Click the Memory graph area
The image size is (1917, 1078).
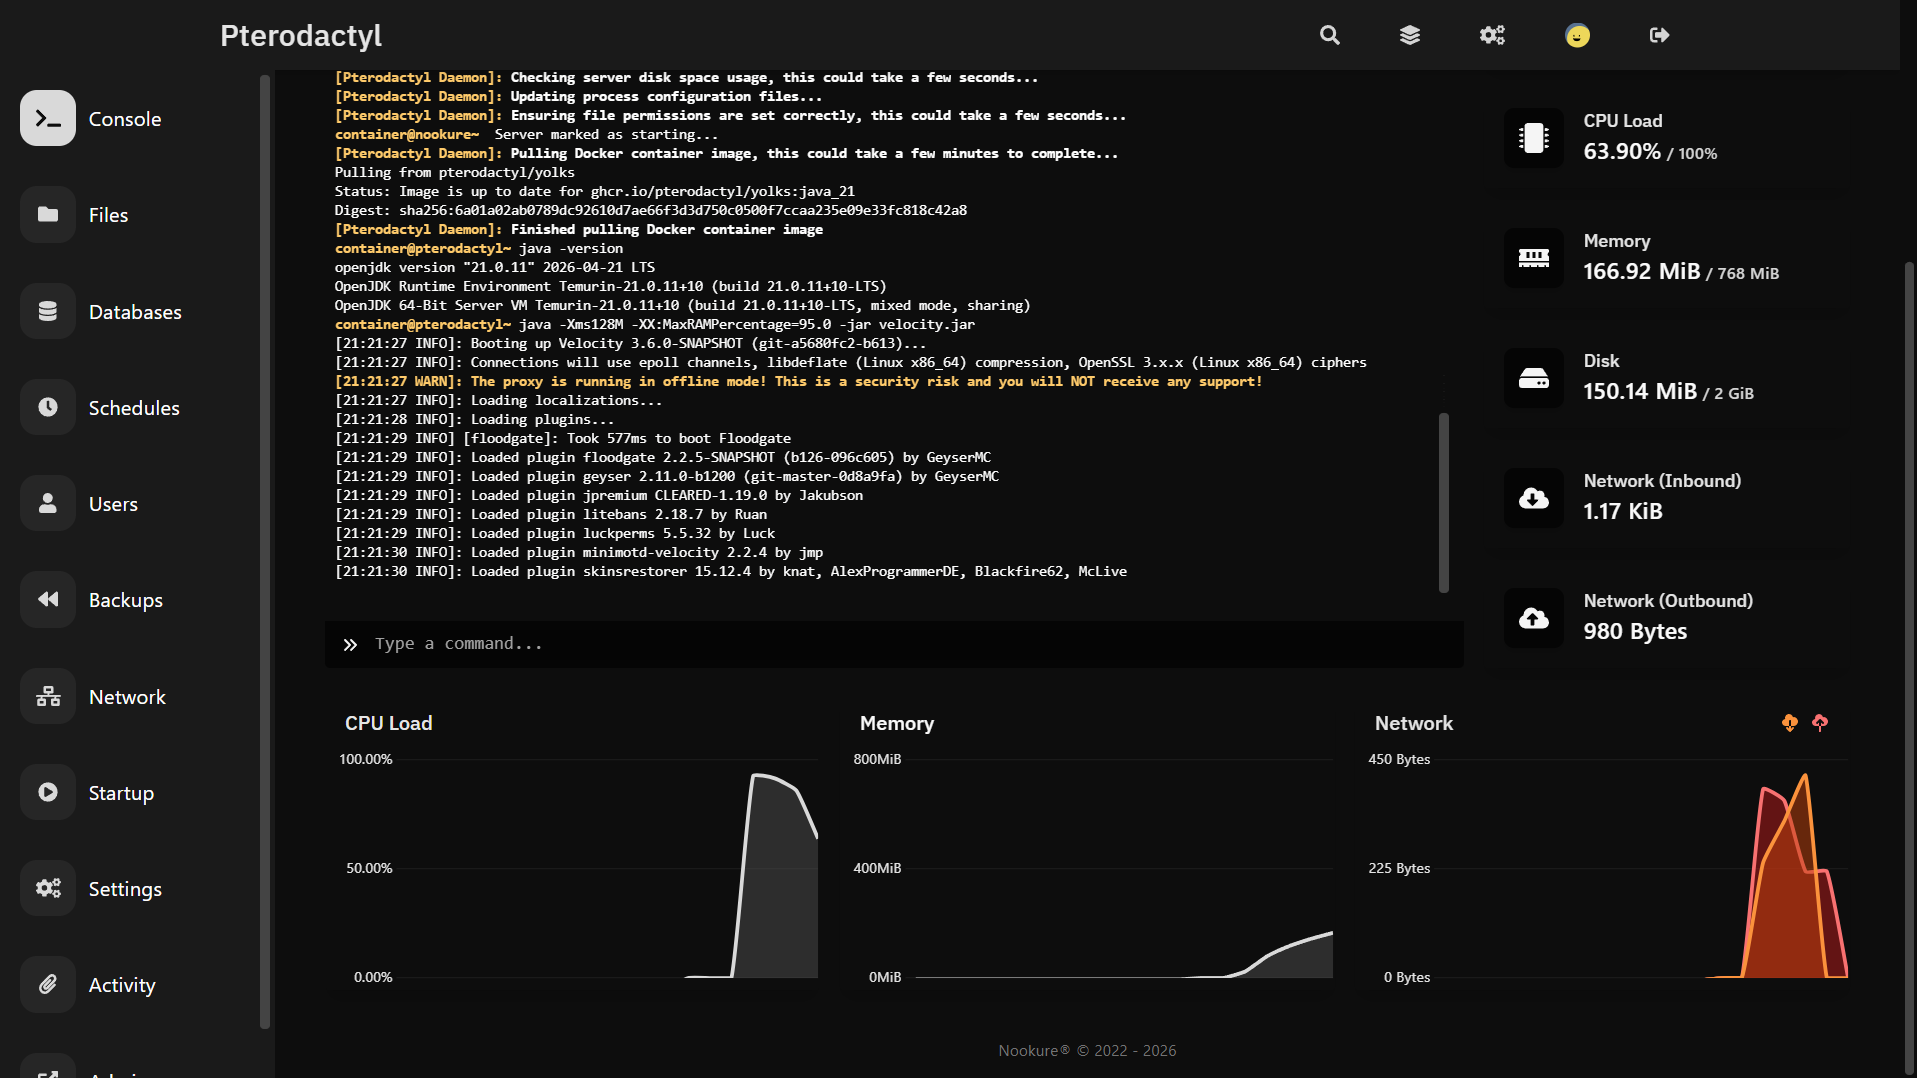pos(1124,868)
